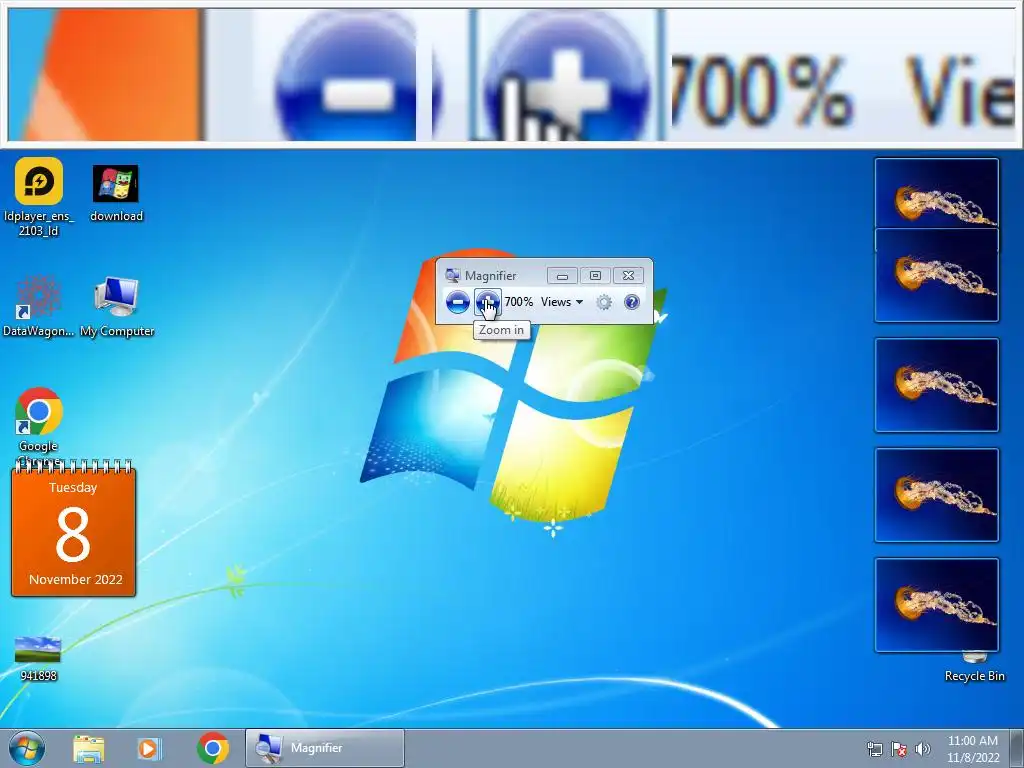The image size is (1024, 768).
Task: Open the Windows Start button
Action: point(27,748)
